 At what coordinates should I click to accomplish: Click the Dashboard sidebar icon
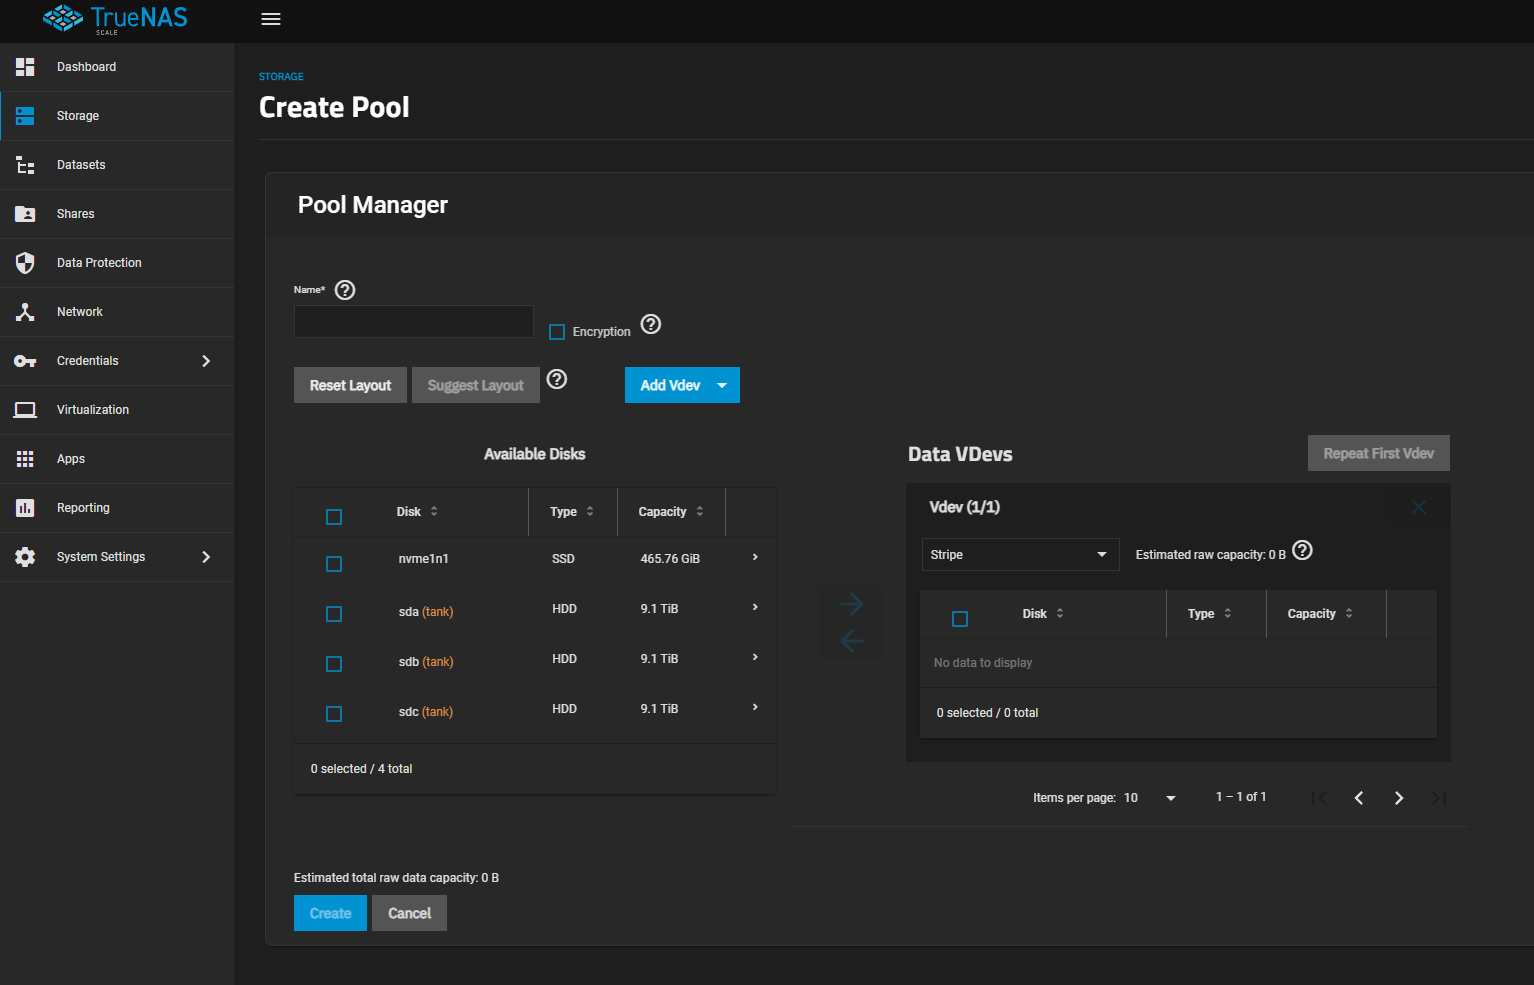(x=25, y=67)
